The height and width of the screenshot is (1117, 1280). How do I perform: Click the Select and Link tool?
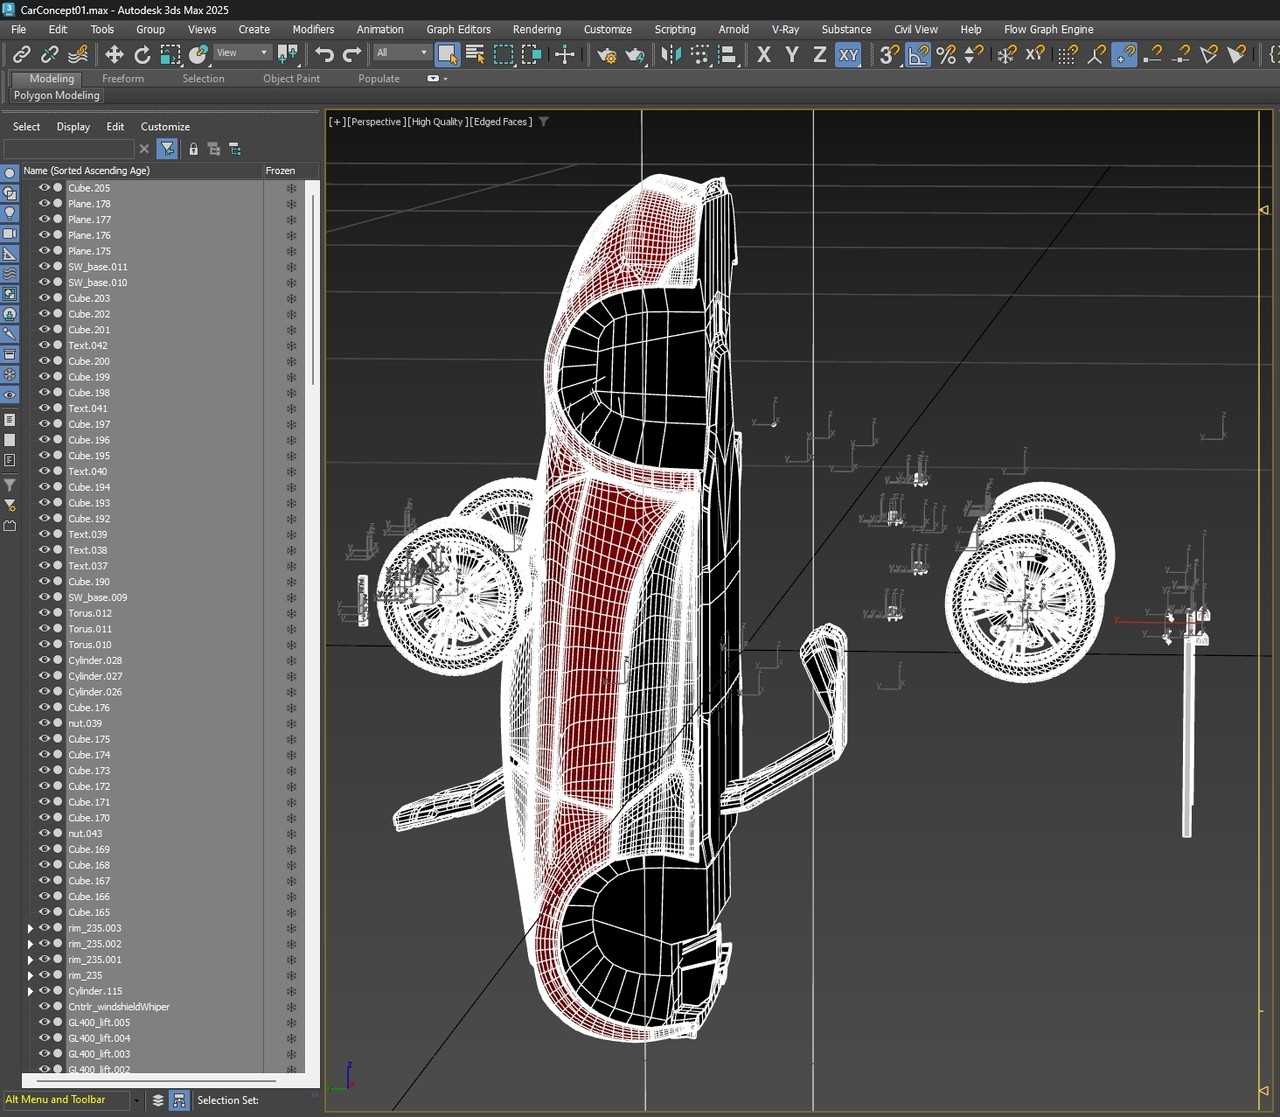click(x=21, y=54)
